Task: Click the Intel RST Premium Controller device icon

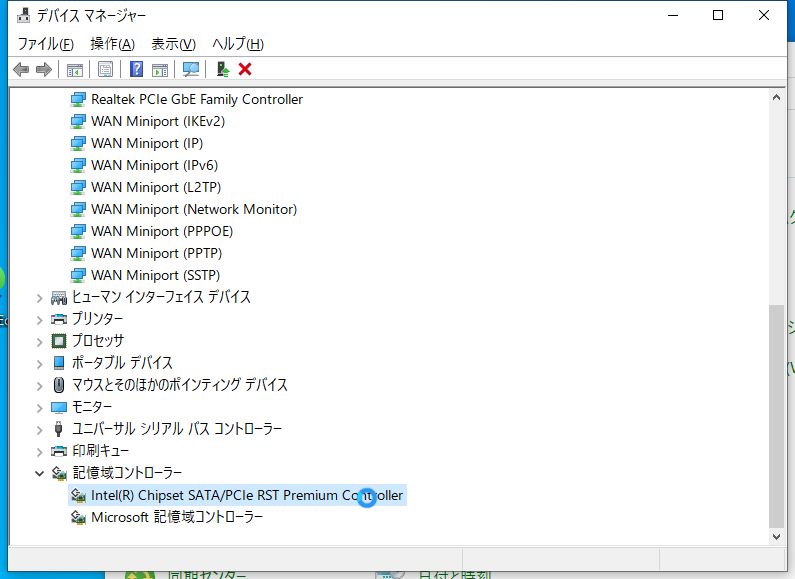Action: [78, 495]
